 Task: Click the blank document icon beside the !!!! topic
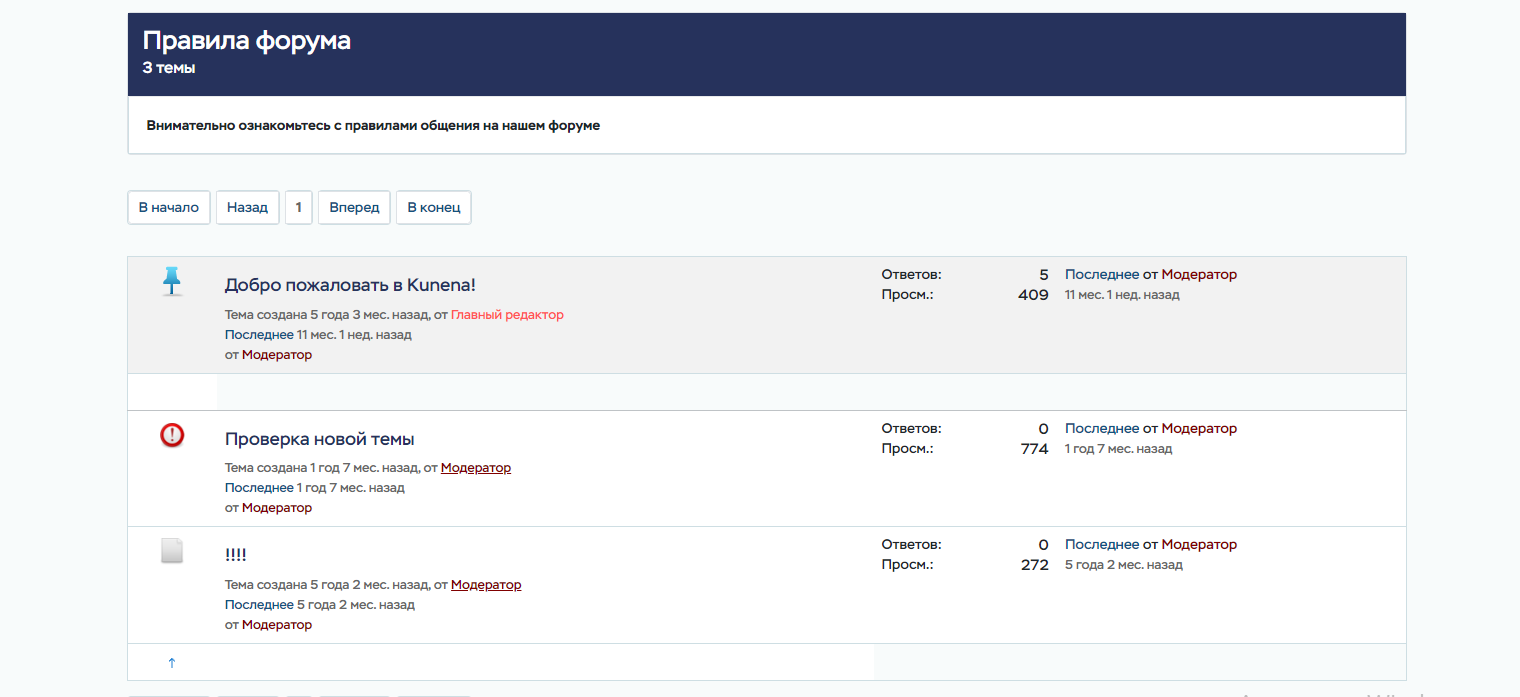(172, 551)
